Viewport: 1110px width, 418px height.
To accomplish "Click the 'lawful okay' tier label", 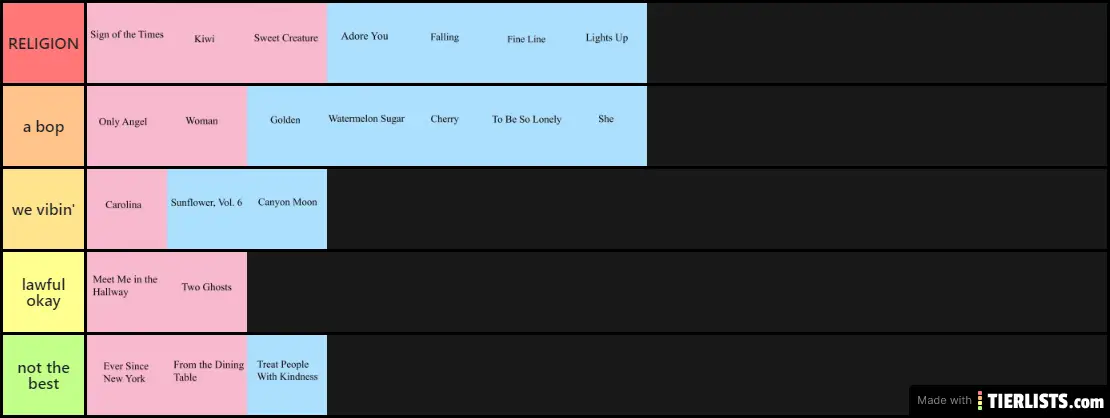I will pos(43,292).
